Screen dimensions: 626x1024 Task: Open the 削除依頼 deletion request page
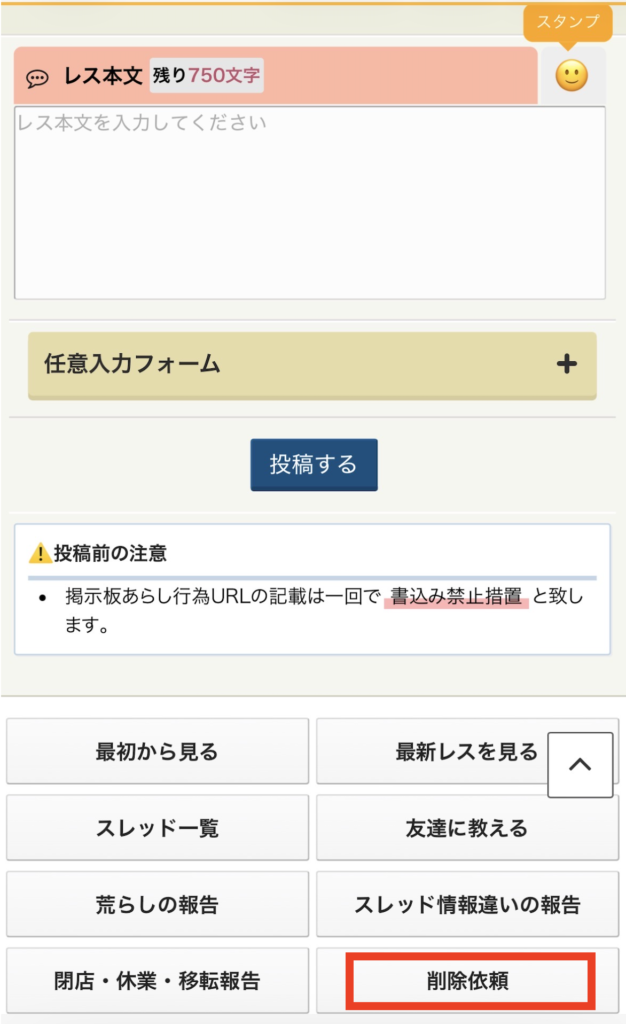tap(467, 981)
